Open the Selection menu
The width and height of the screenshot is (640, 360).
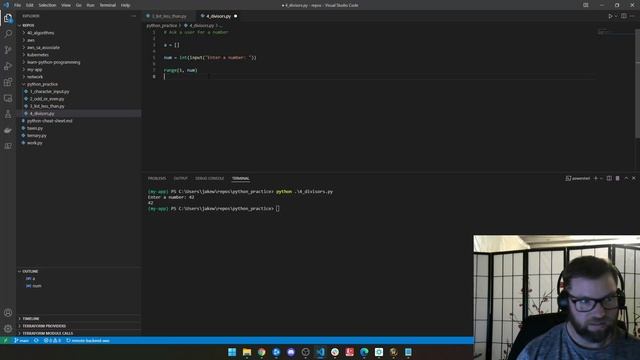[47, 5]
